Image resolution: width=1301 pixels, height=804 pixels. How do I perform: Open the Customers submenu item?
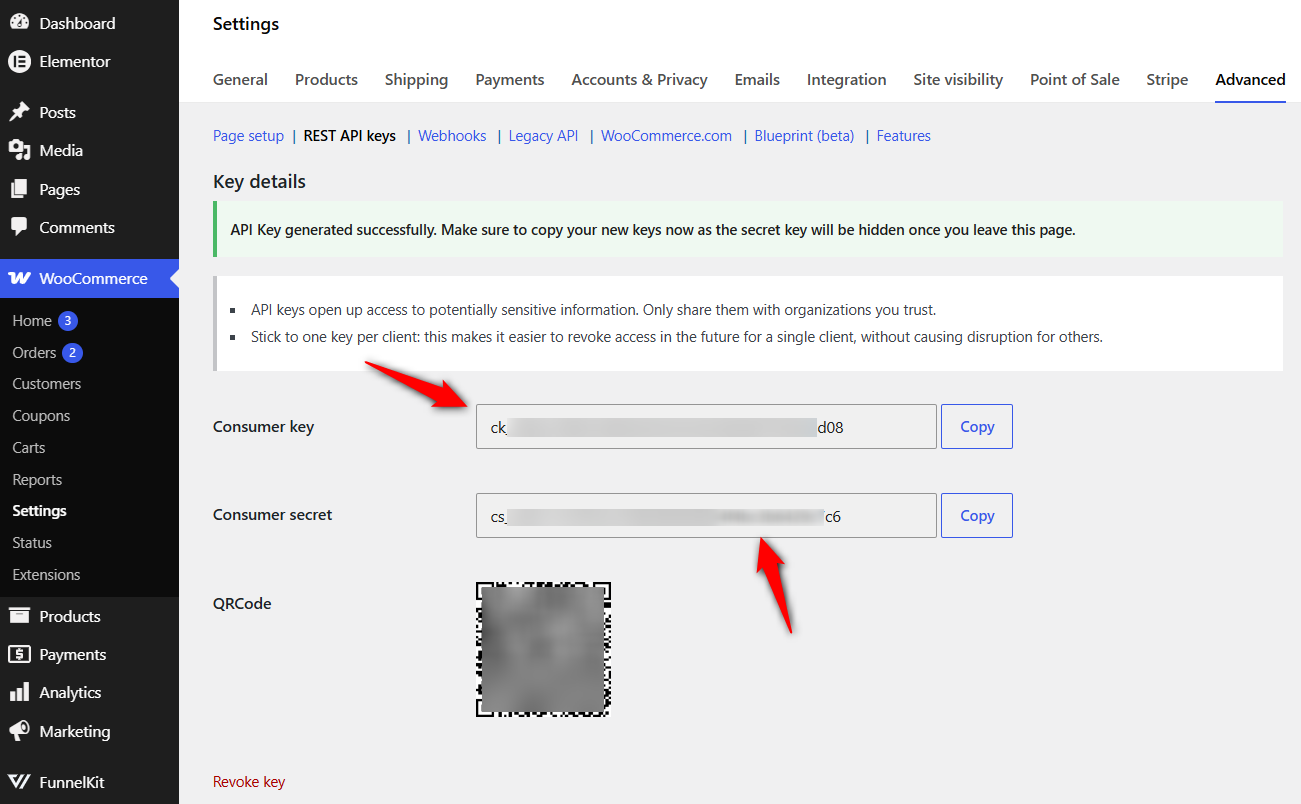tap(47, 384)
